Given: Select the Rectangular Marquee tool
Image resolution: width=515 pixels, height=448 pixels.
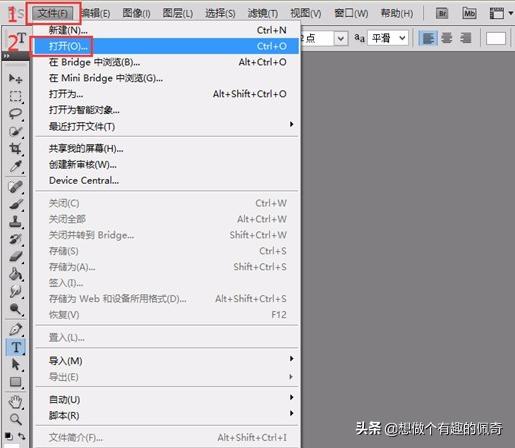Looking at the screenshot, I should [15, 96].
